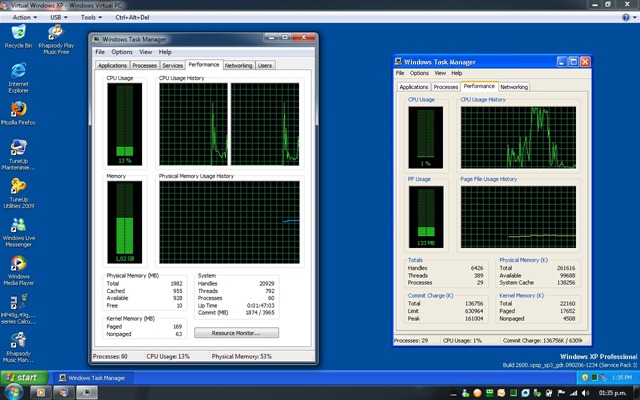Open File menu in XP Task Manager
Image resolution: width=640 pixels, height=400 pixels.
(400, 73)
